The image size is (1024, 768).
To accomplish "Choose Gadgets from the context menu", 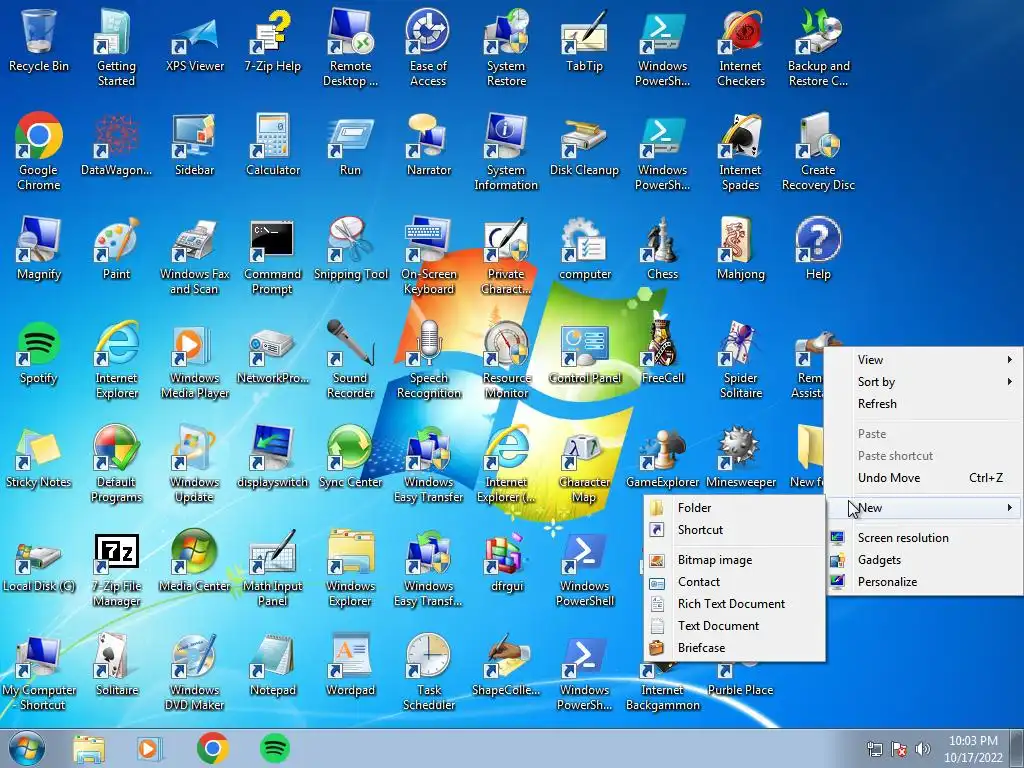I will (x=923, y=560).
